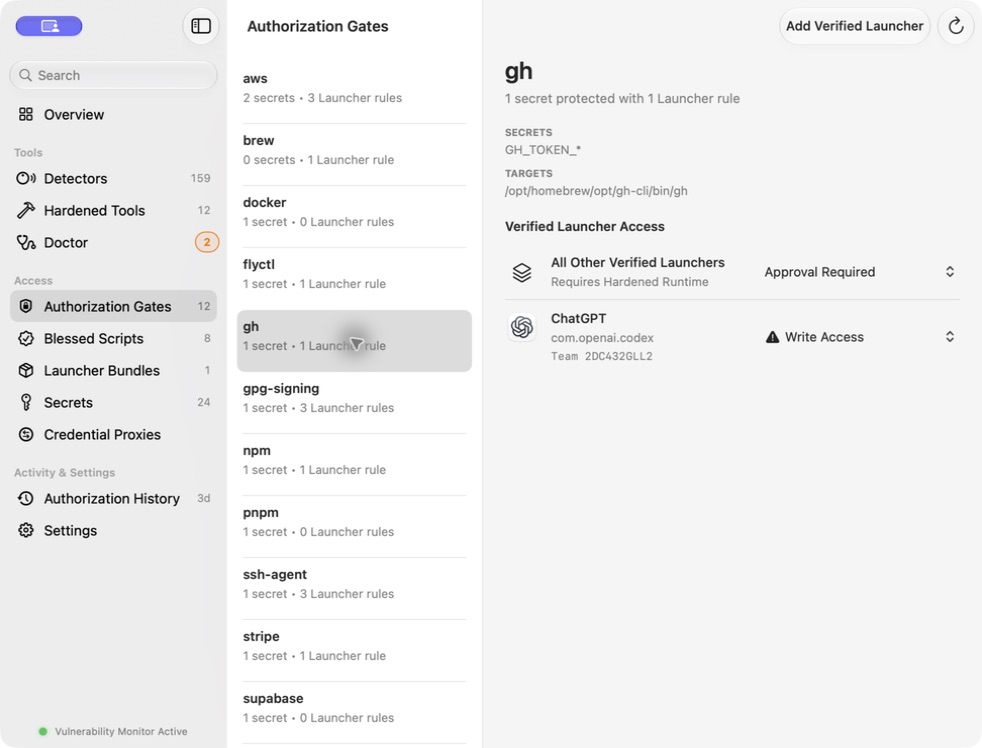The image size is (982, 748).
Task: Click the com.openai.codex bundle identifier
Action: 602,338
